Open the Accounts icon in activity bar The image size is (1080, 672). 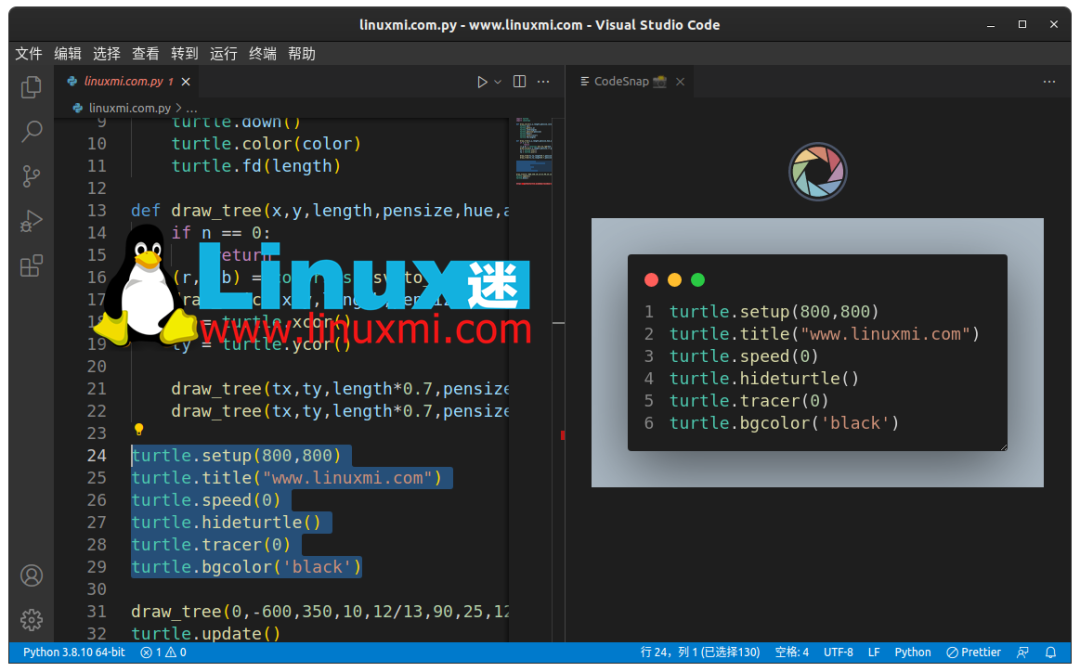click(31, 576)
